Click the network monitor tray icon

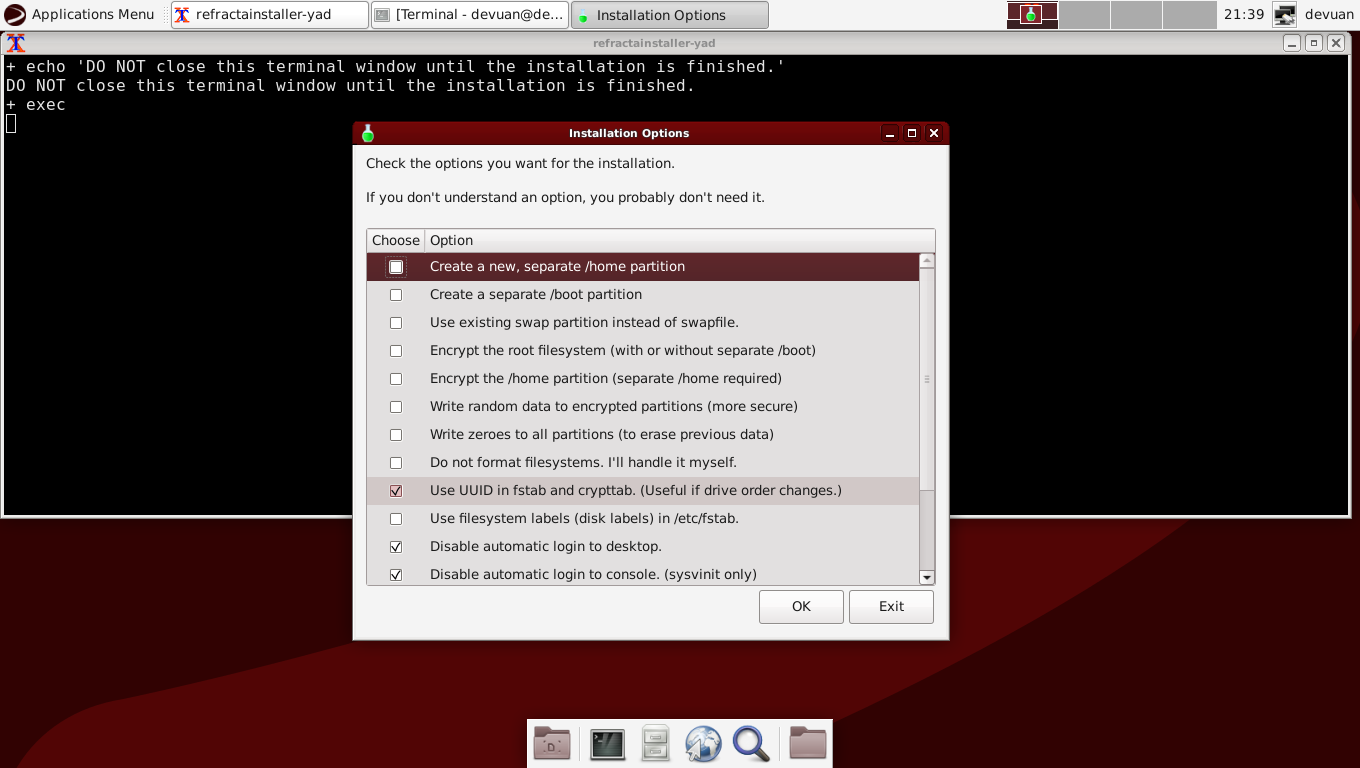[x=1285, y=14]
